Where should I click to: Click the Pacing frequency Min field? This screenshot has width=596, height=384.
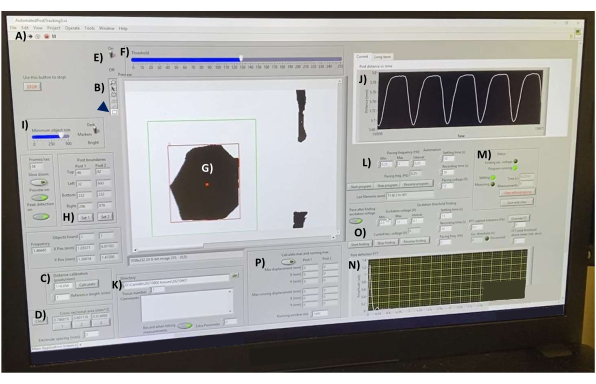[386, 164]
